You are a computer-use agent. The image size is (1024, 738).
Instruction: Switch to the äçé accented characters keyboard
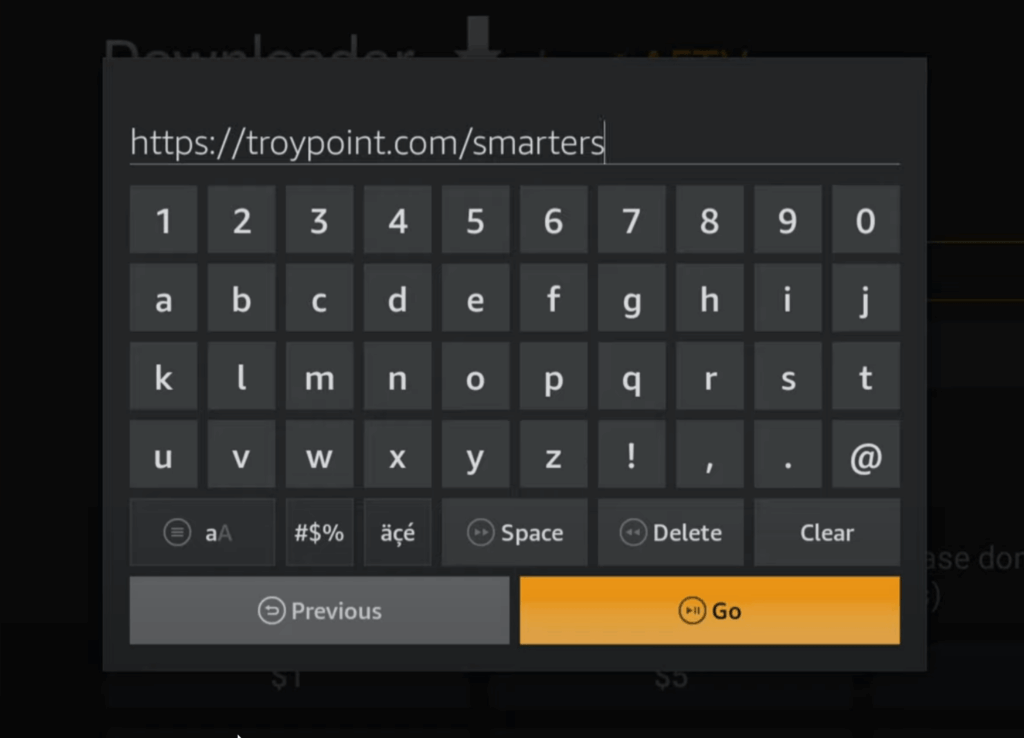point(397,533)
